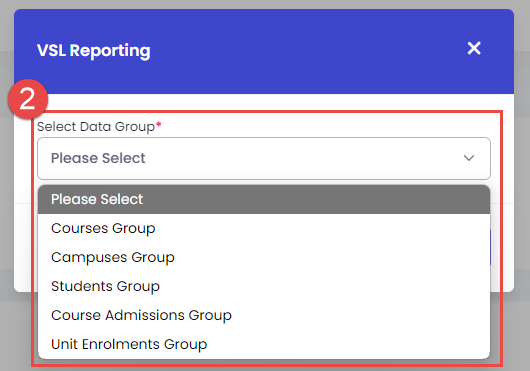Click the red step 2 badge

pos(28,99)
